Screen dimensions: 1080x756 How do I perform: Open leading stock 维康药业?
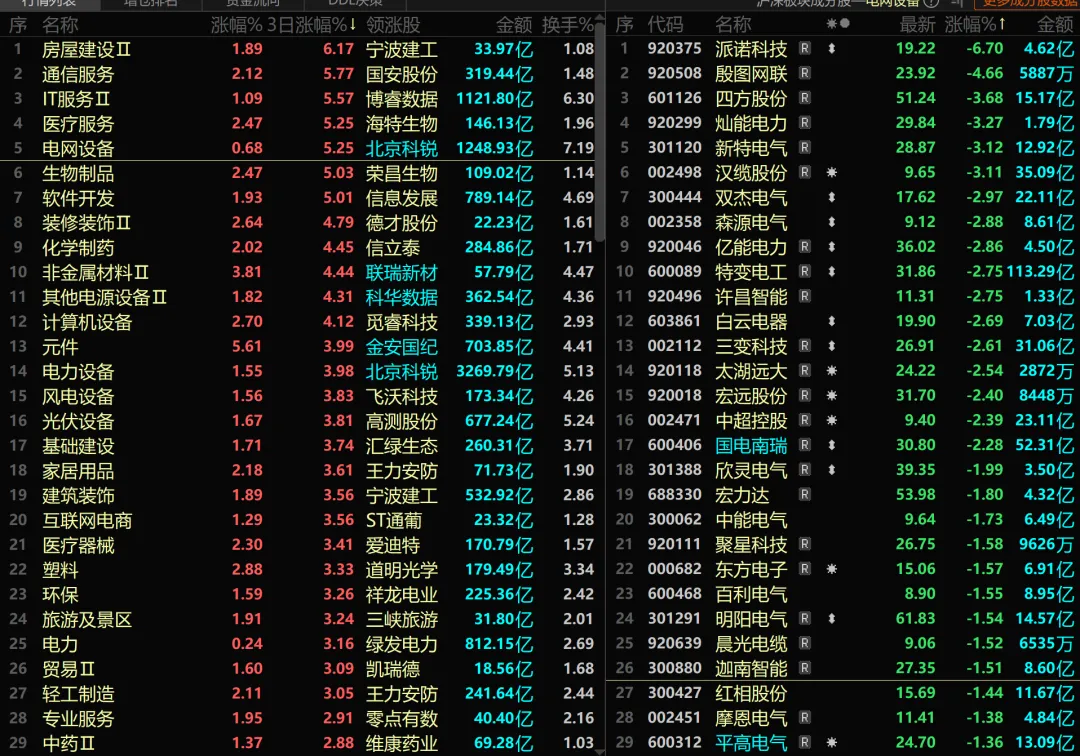402,743
